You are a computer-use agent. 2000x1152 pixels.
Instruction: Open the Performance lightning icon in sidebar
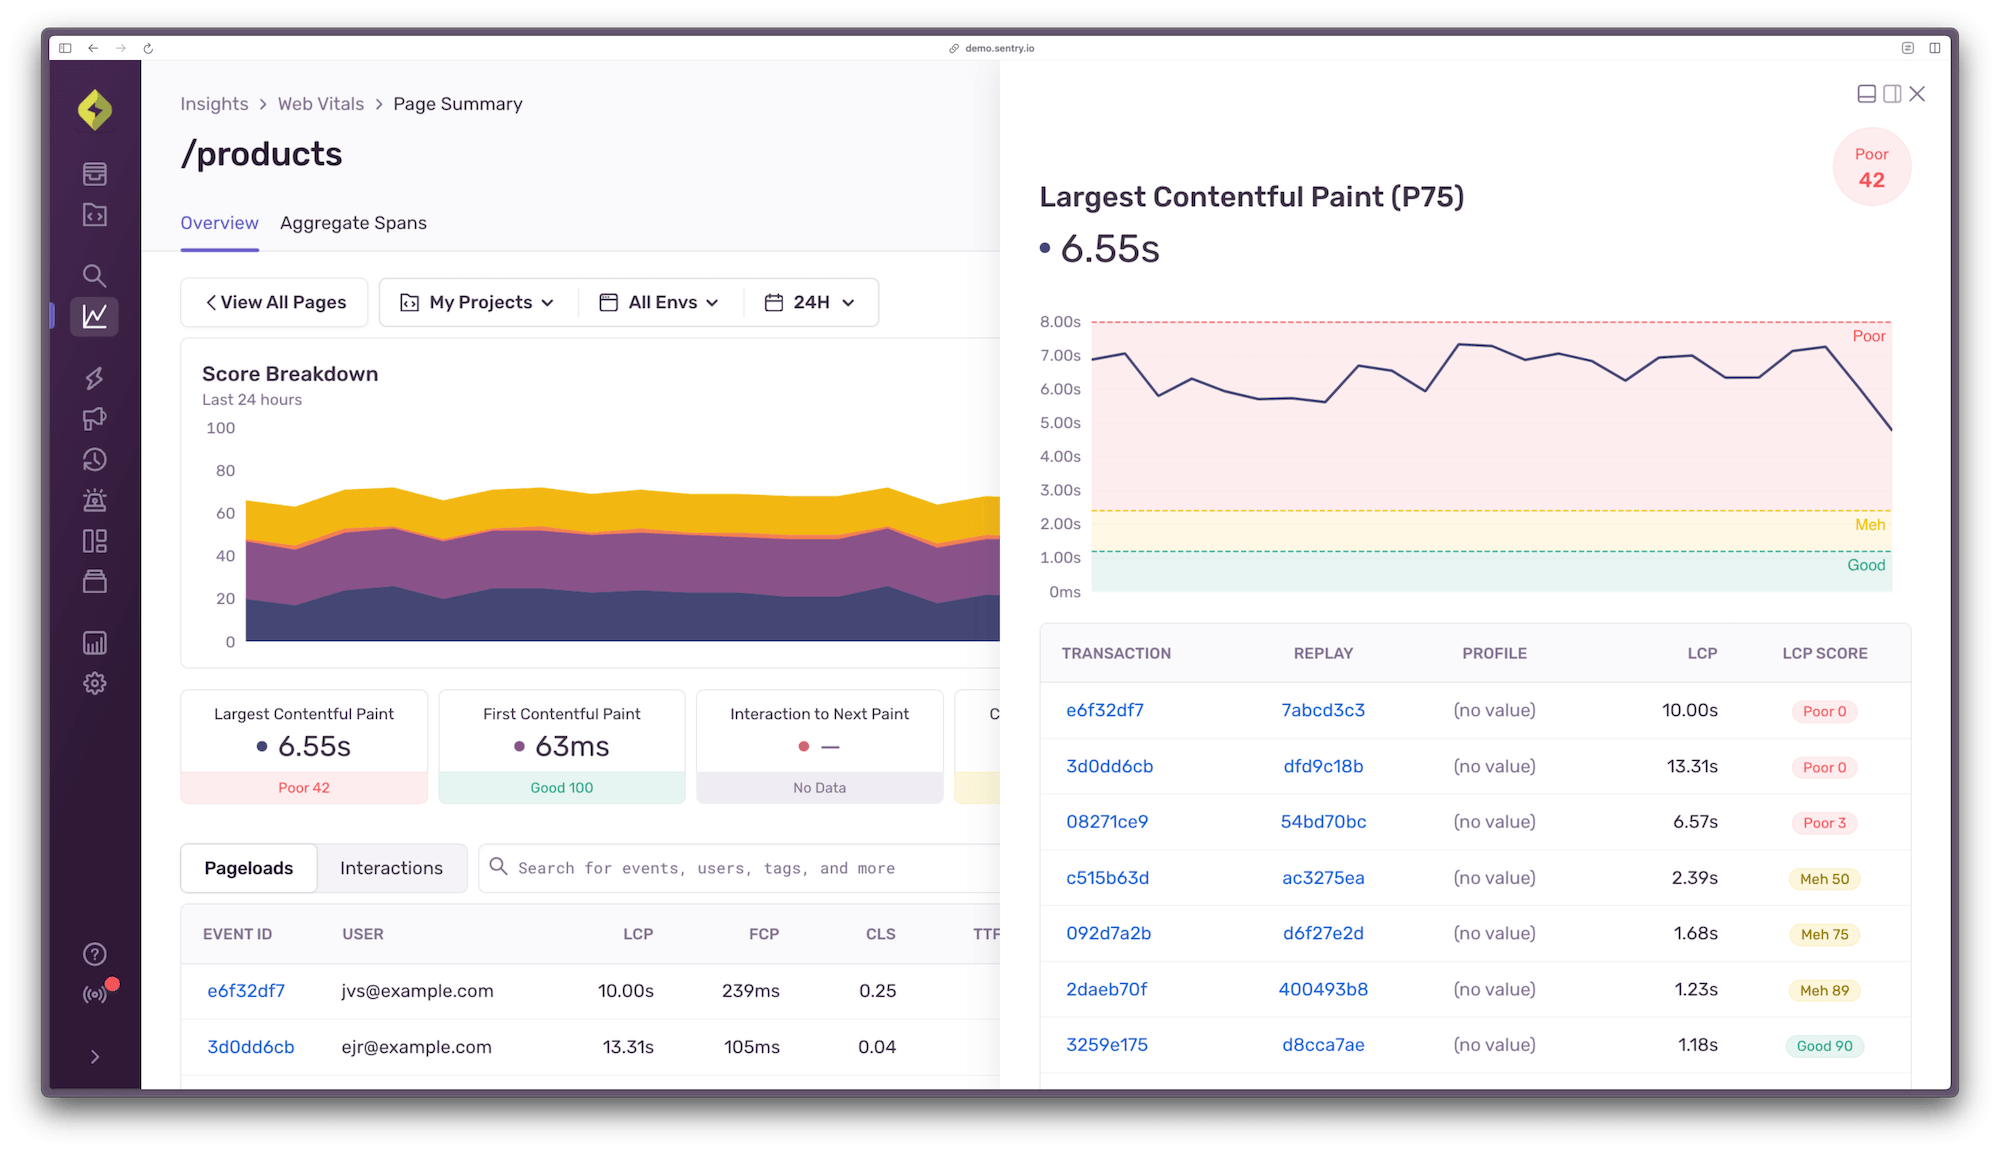point(95,378)
